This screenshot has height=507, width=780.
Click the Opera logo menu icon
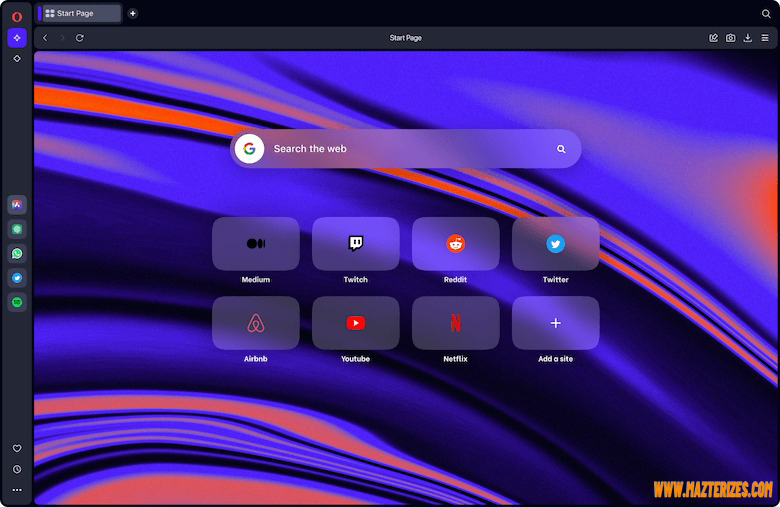17,17
